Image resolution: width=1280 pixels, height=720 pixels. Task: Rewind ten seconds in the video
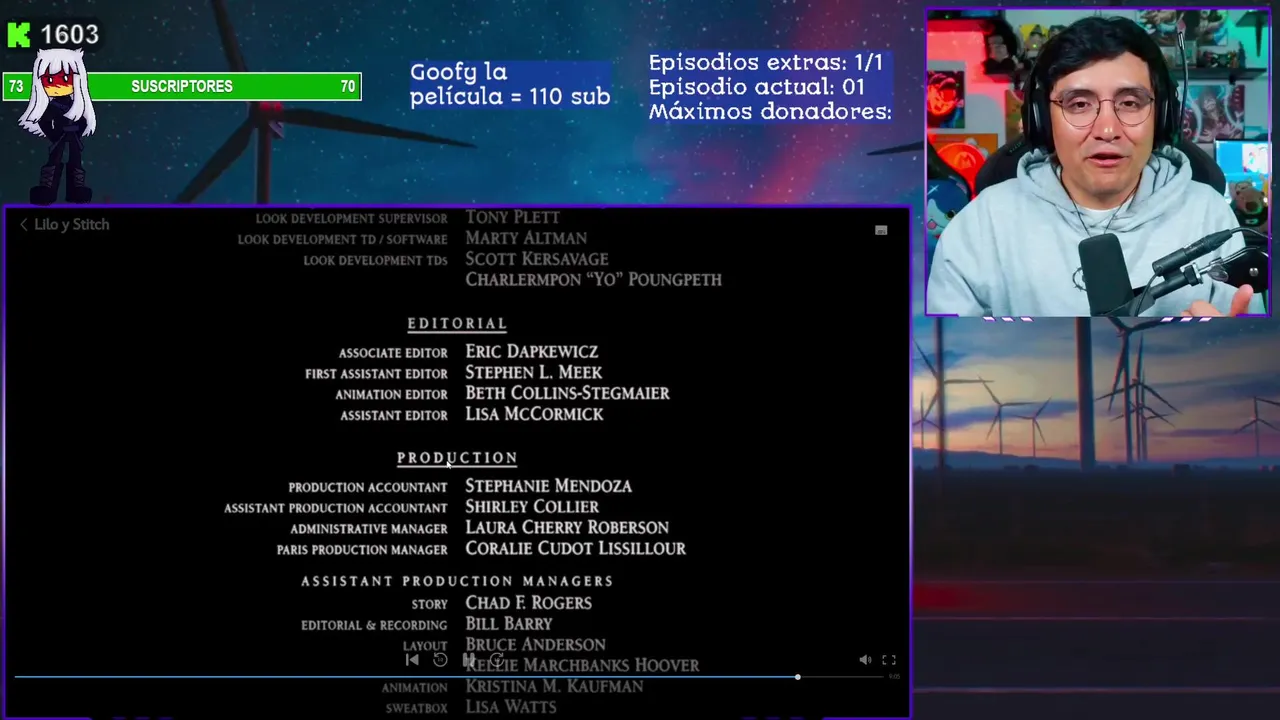click(440, 660)
